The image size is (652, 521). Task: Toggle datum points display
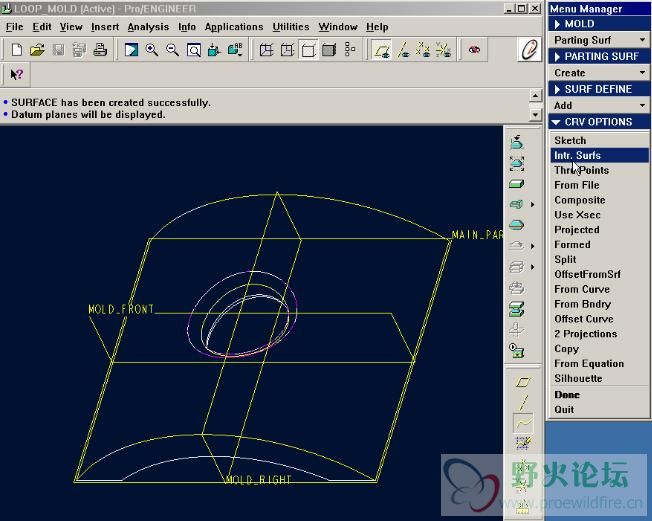(423, 50)
